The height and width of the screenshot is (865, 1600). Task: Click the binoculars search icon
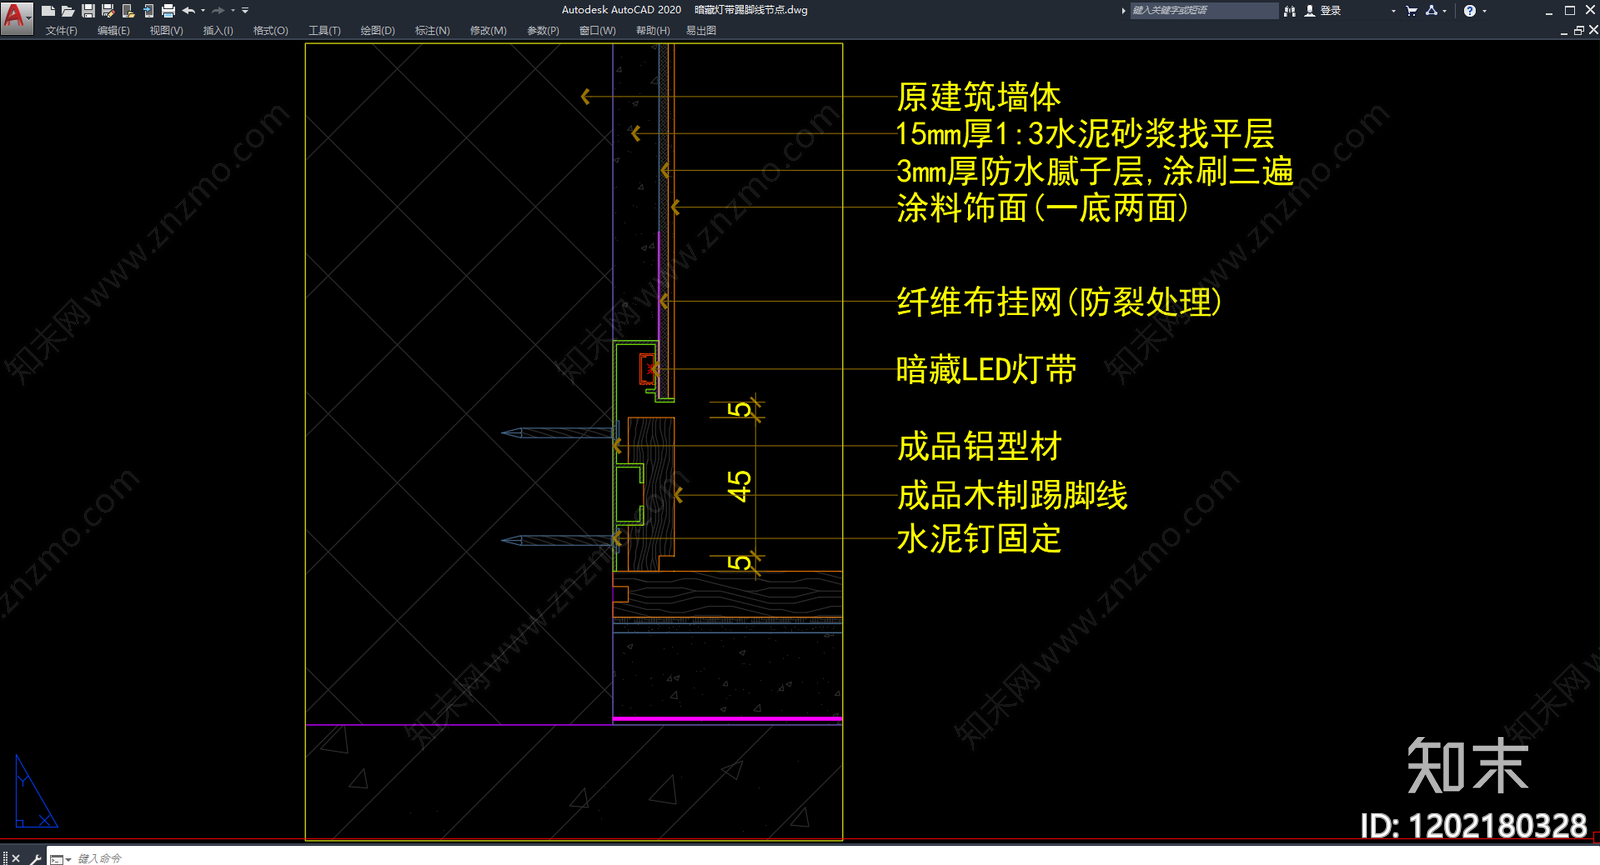pyautogui.click(x=1290, y=11)
